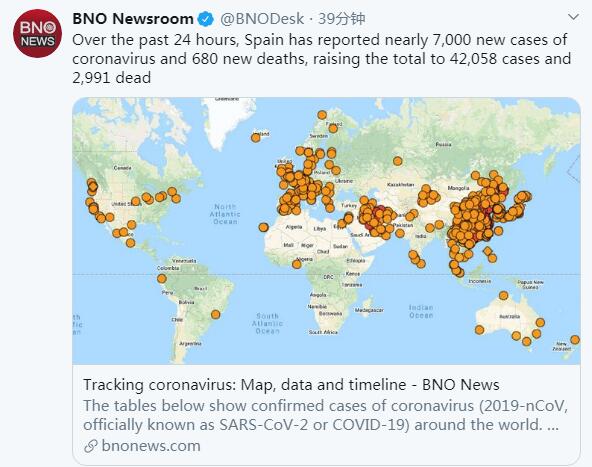592x467 pixels.
Task: Click the tweet text about Spain
Action: pos(321,59)
